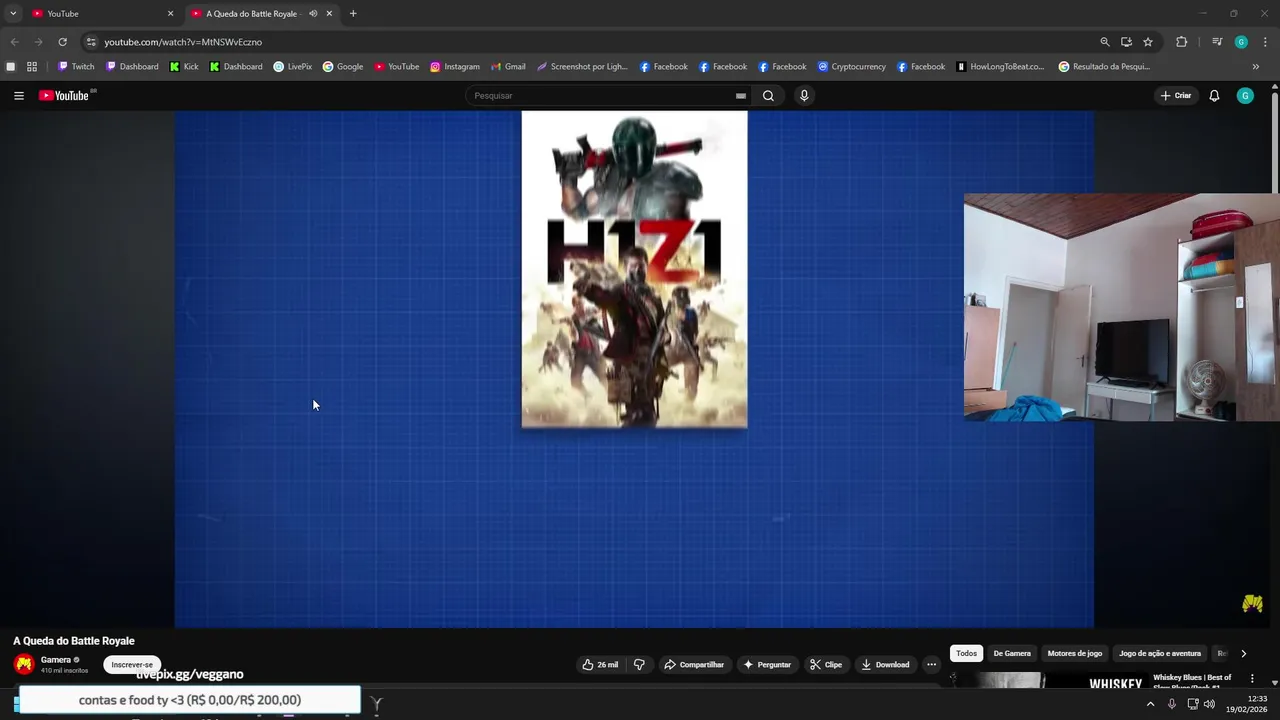Viewport: 1280px width, 720px height.
Task: Reload the page with the refresh icon
Action: pos(62,42)
